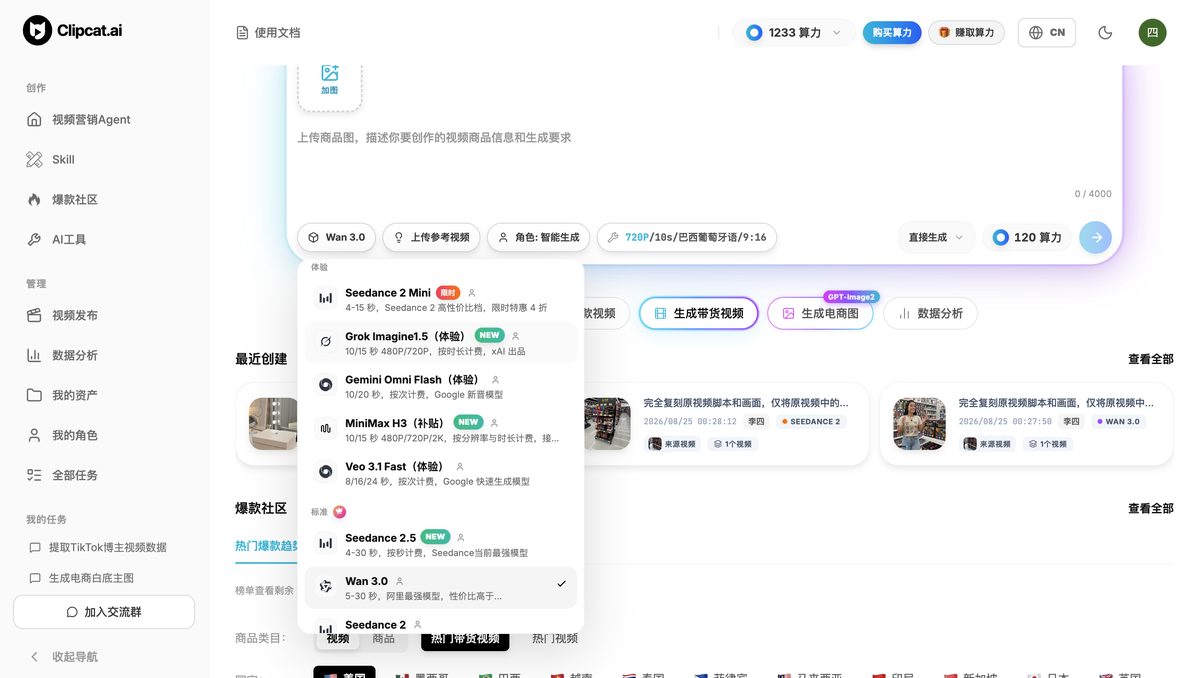Select the 热门视频 filter
The width and height of the screenshot is (1200, 678).
click(555, 639)
